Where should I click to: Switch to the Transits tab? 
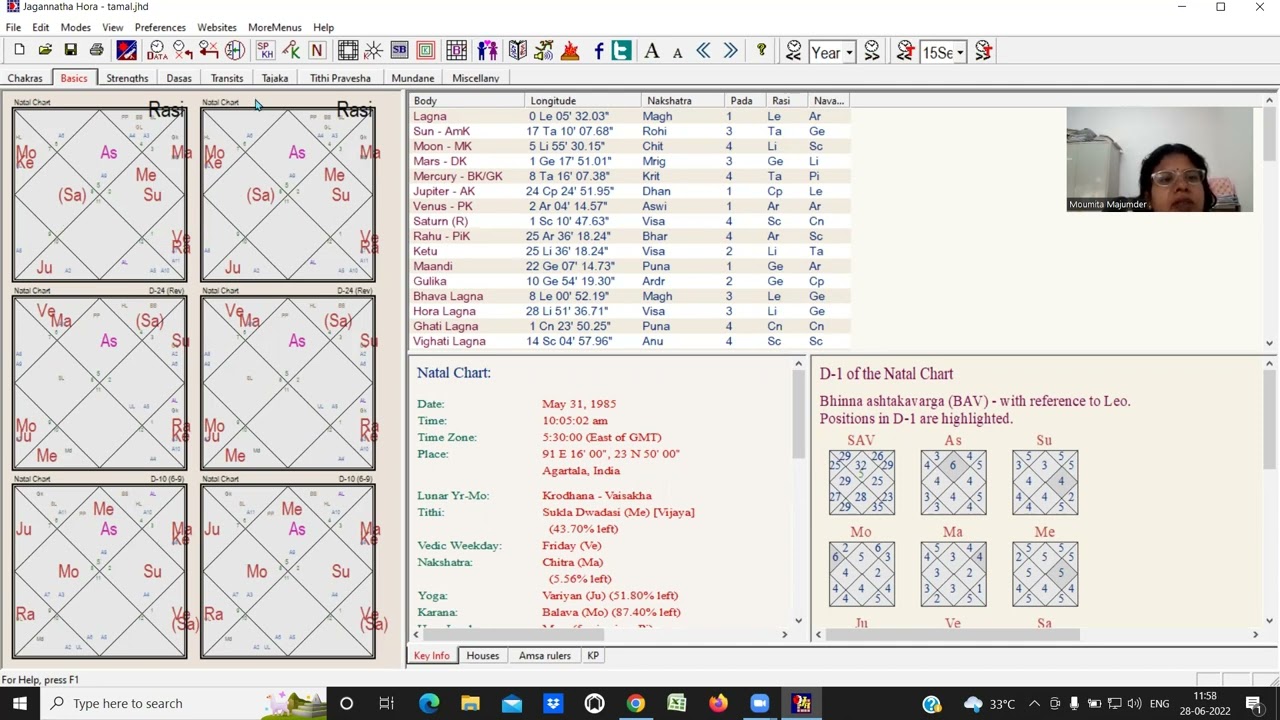pyautogui.click(x=227, y=78)
